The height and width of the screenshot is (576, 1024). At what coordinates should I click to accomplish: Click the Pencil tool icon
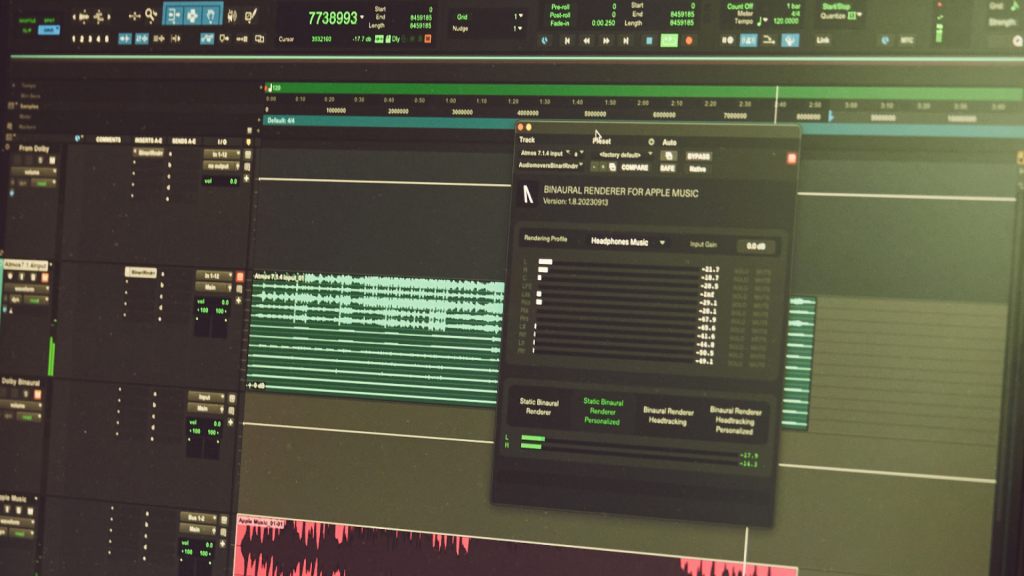249,15
